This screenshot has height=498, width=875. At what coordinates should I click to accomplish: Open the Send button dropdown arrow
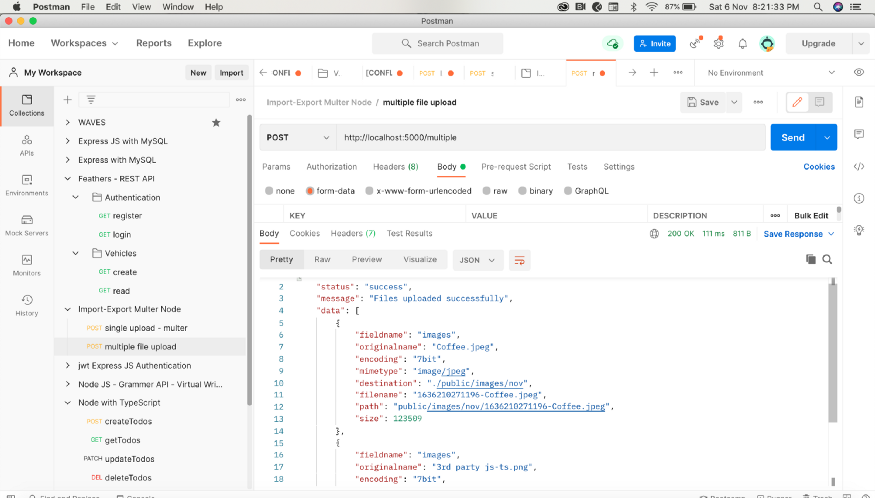[x=827, y=137]
